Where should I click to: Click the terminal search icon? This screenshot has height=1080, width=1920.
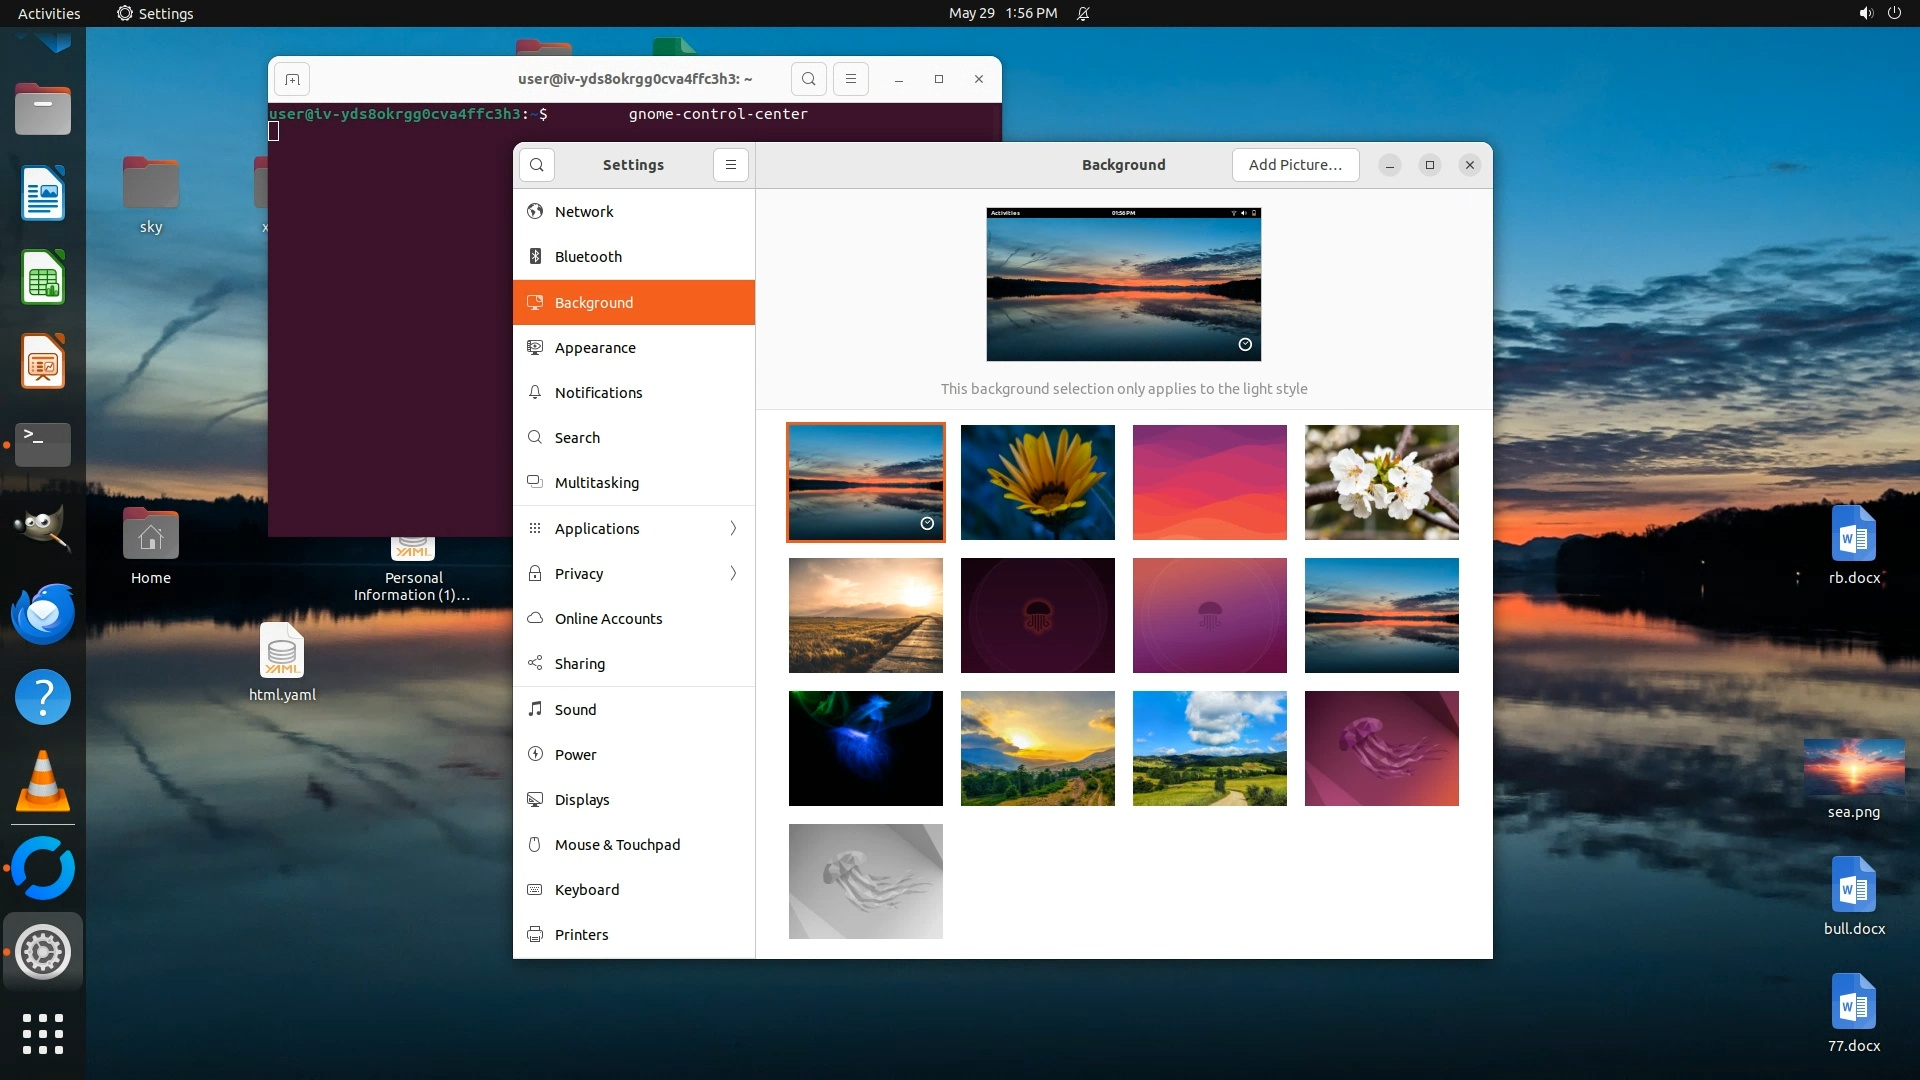tap(809, 79)
